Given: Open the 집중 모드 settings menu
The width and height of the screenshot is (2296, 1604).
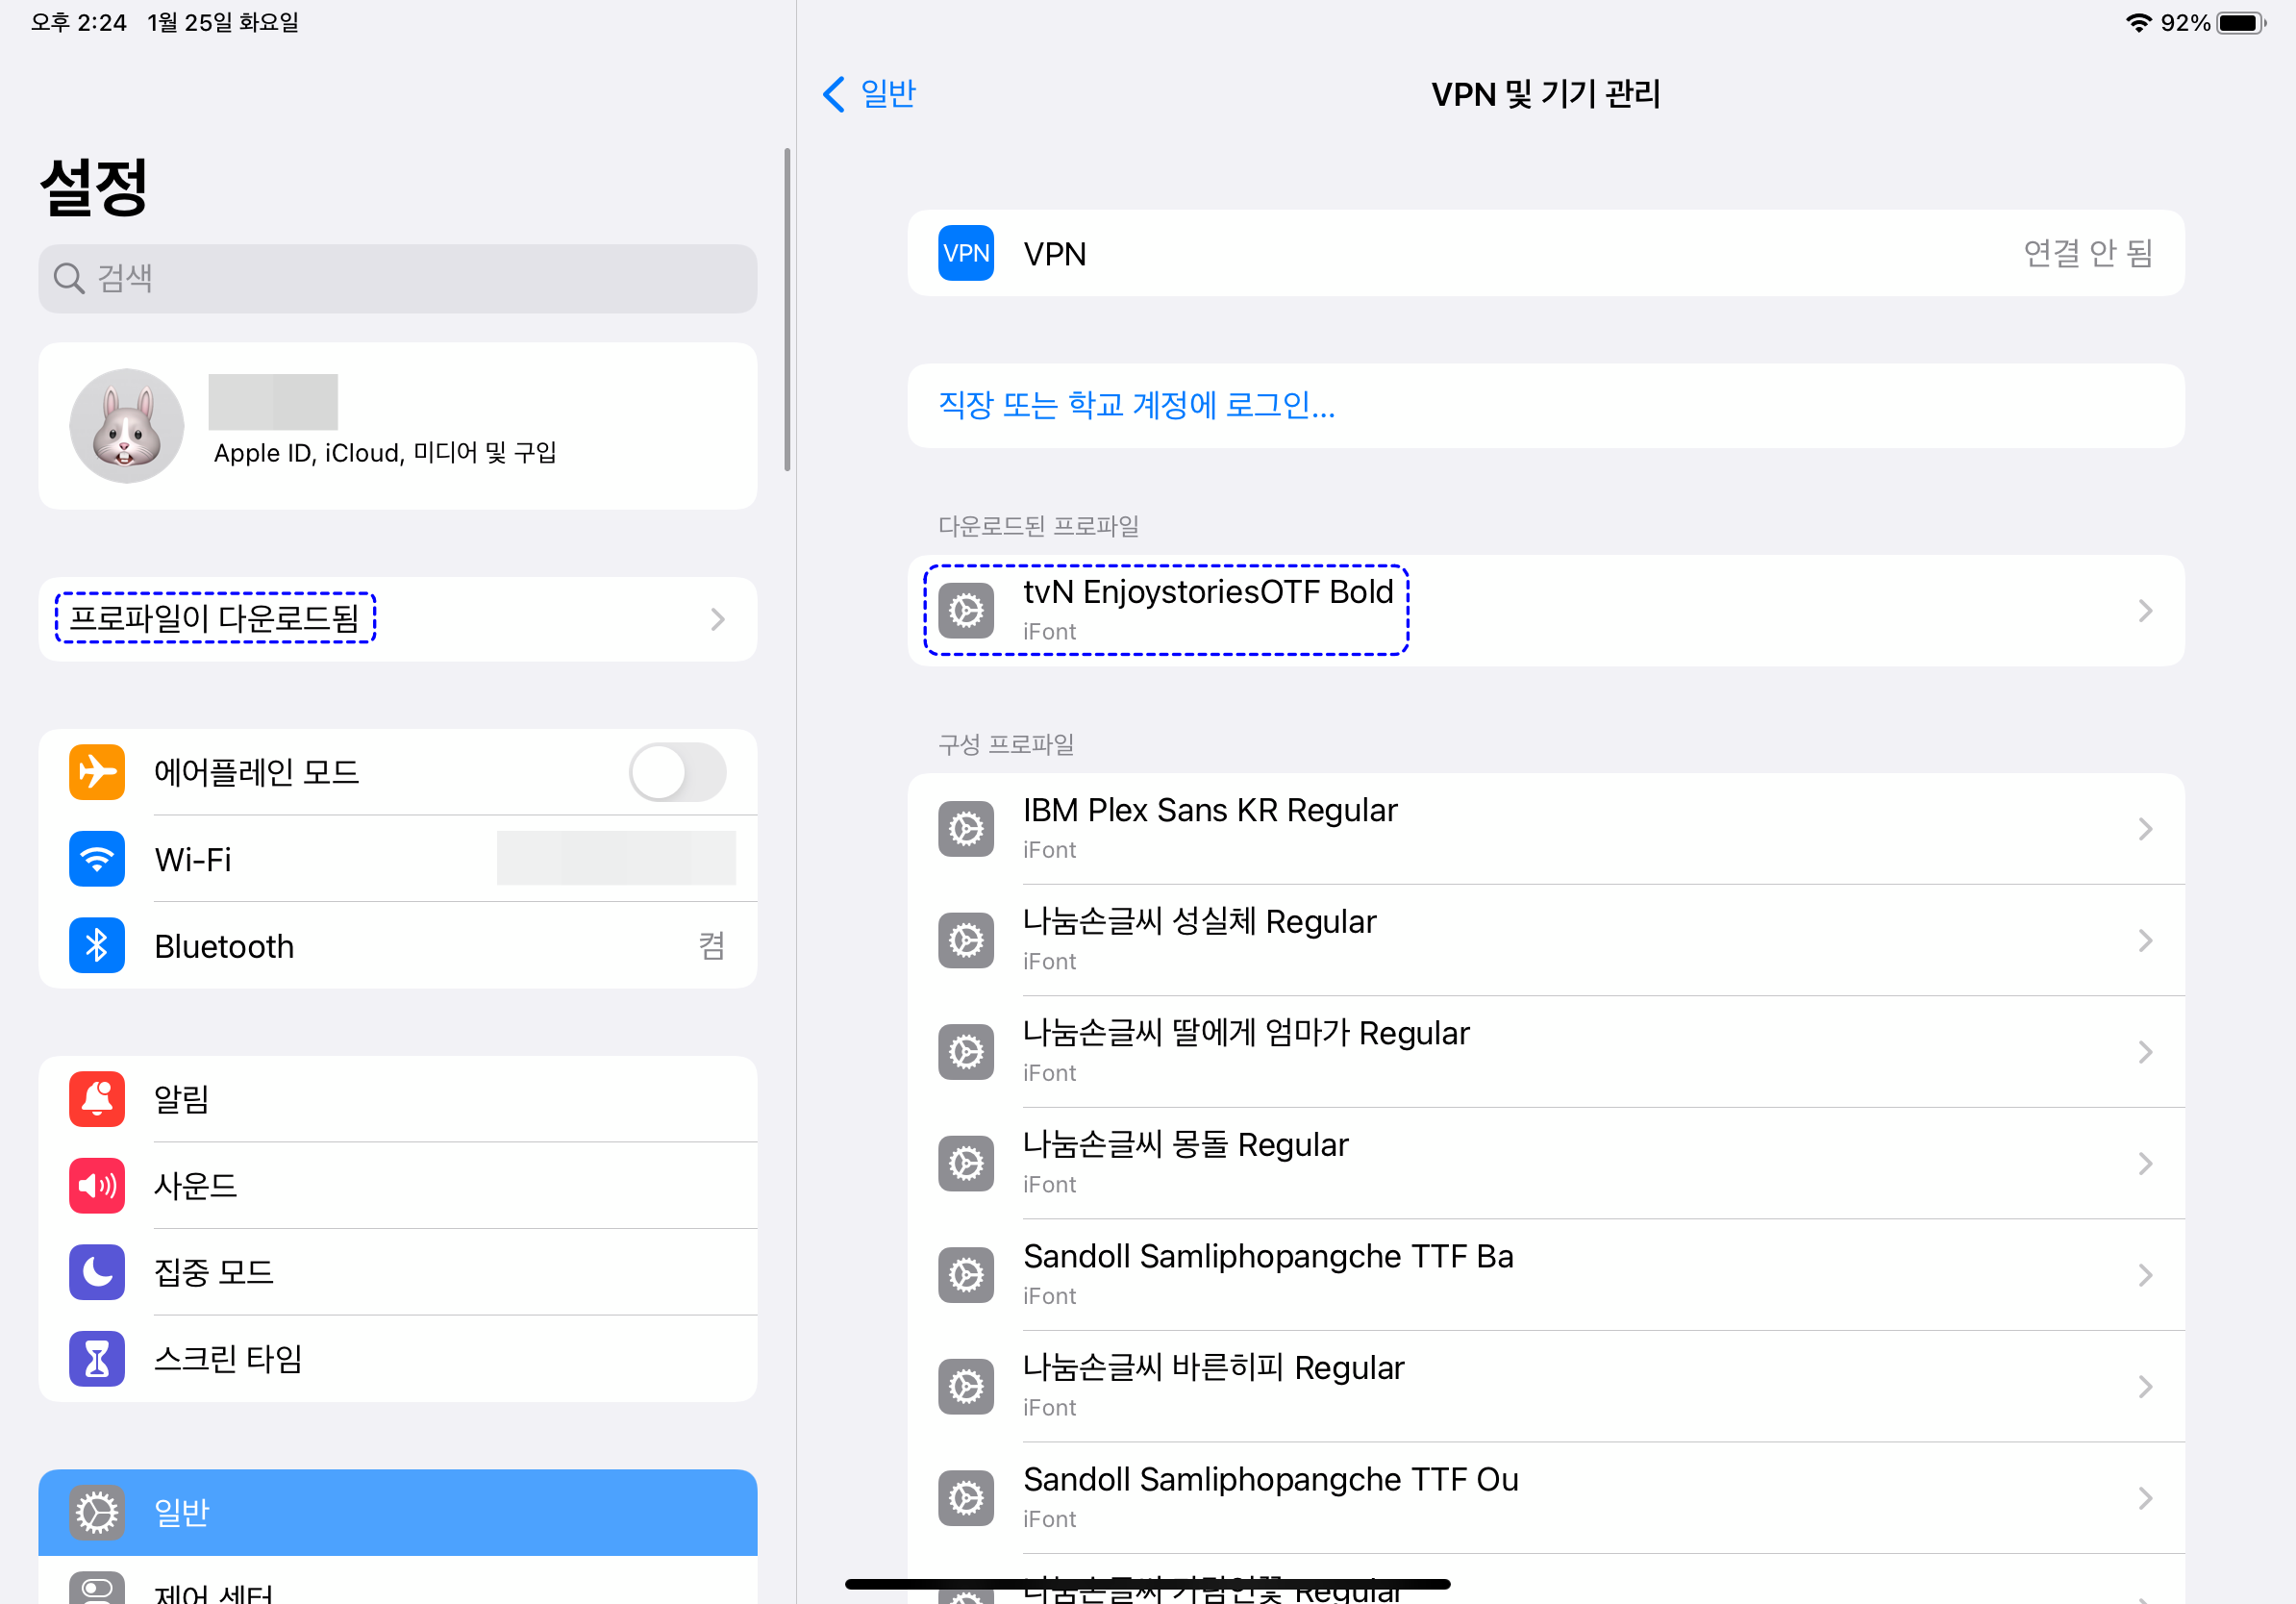Looking at the screenshot, I should coord(398,1272).
